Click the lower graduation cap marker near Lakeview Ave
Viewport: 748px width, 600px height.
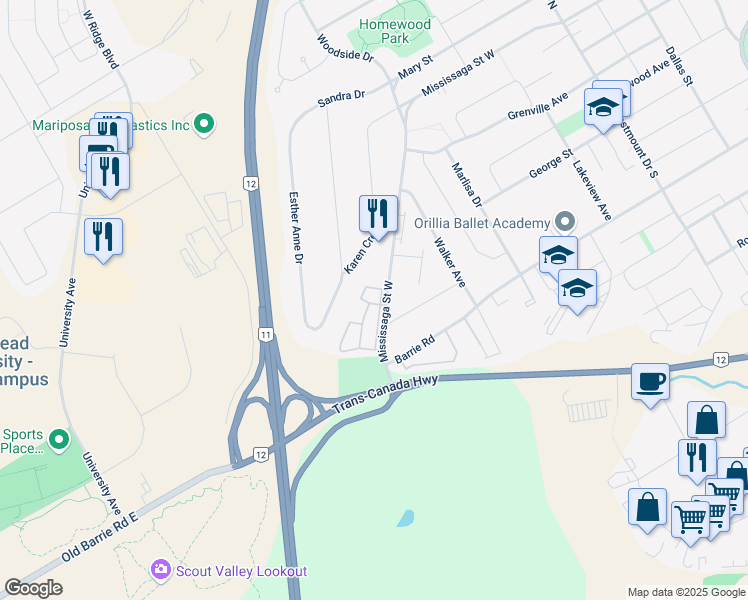point(577,288)
